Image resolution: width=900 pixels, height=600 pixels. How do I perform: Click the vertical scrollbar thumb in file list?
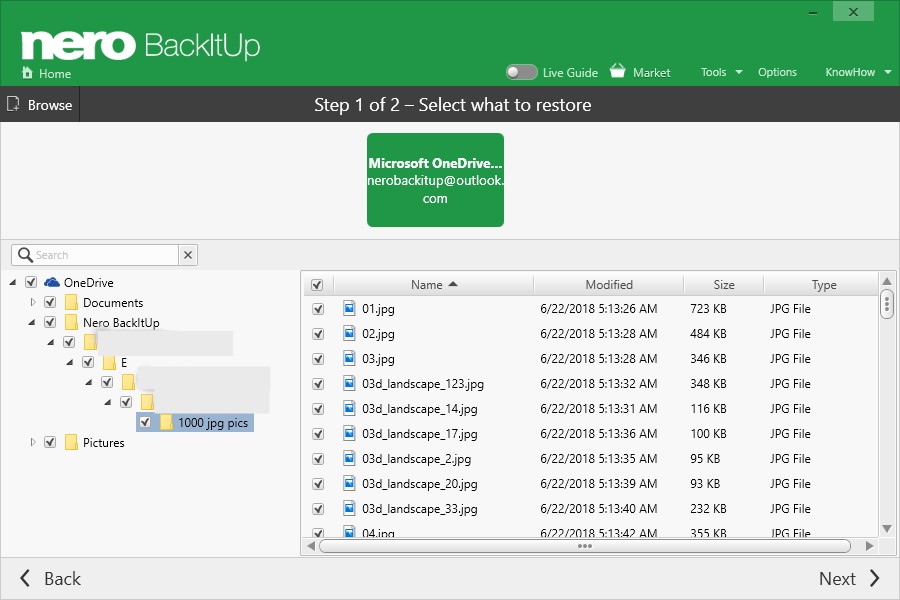tap(887, 304)
